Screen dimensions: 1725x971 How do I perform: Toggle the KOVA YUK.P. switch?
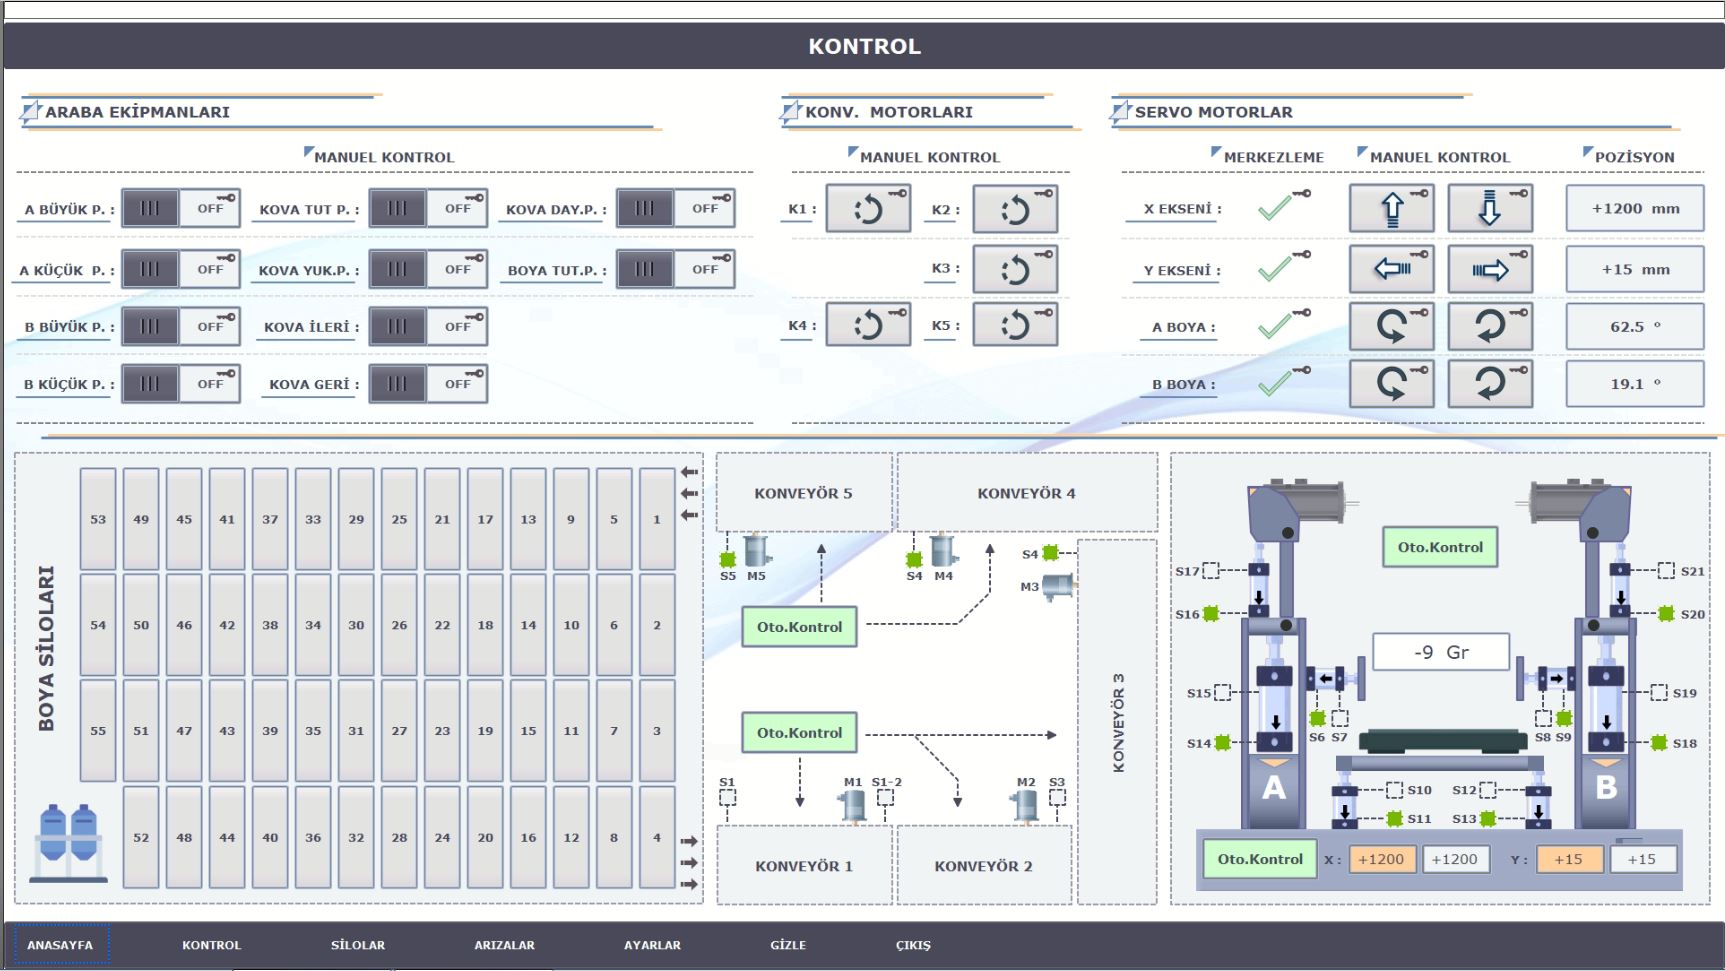(x=428, y=269)
